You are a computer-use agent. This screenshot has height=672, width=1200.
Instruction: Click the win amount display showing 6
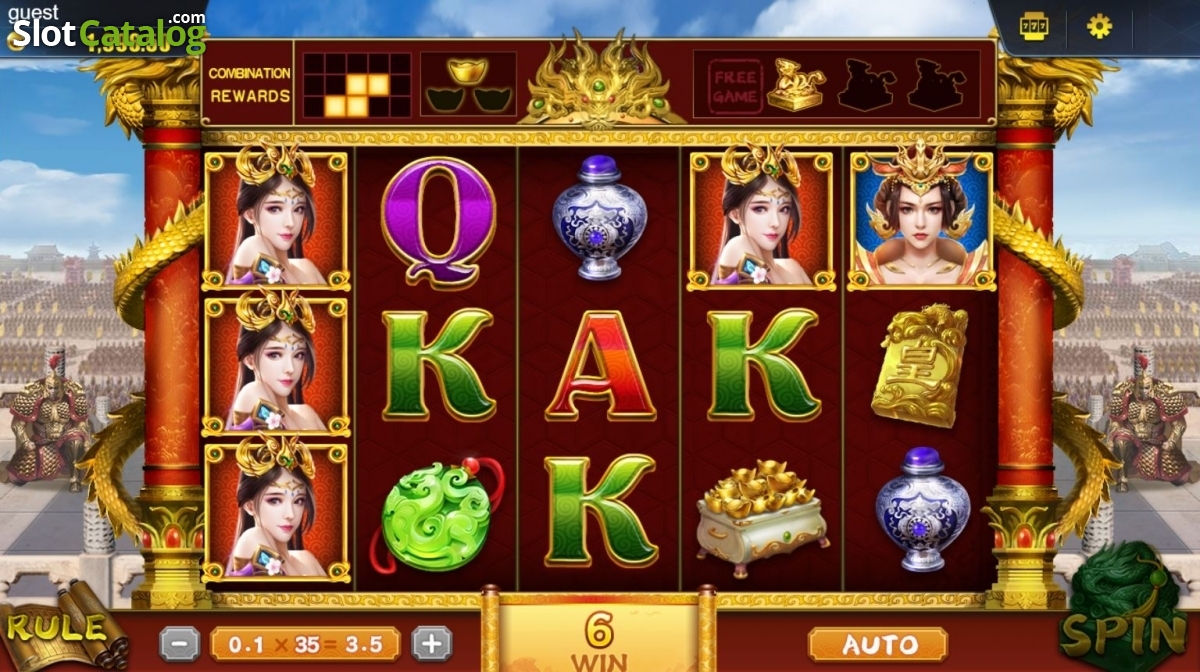(x=599, y=638)
